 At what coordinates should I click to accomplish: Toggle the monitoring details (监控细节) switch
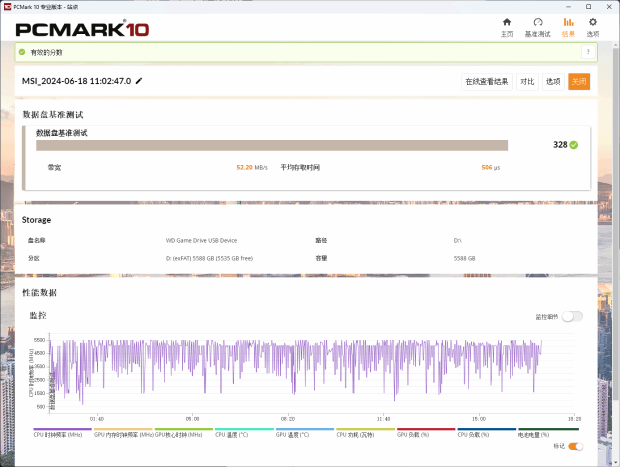pos(572,316)
